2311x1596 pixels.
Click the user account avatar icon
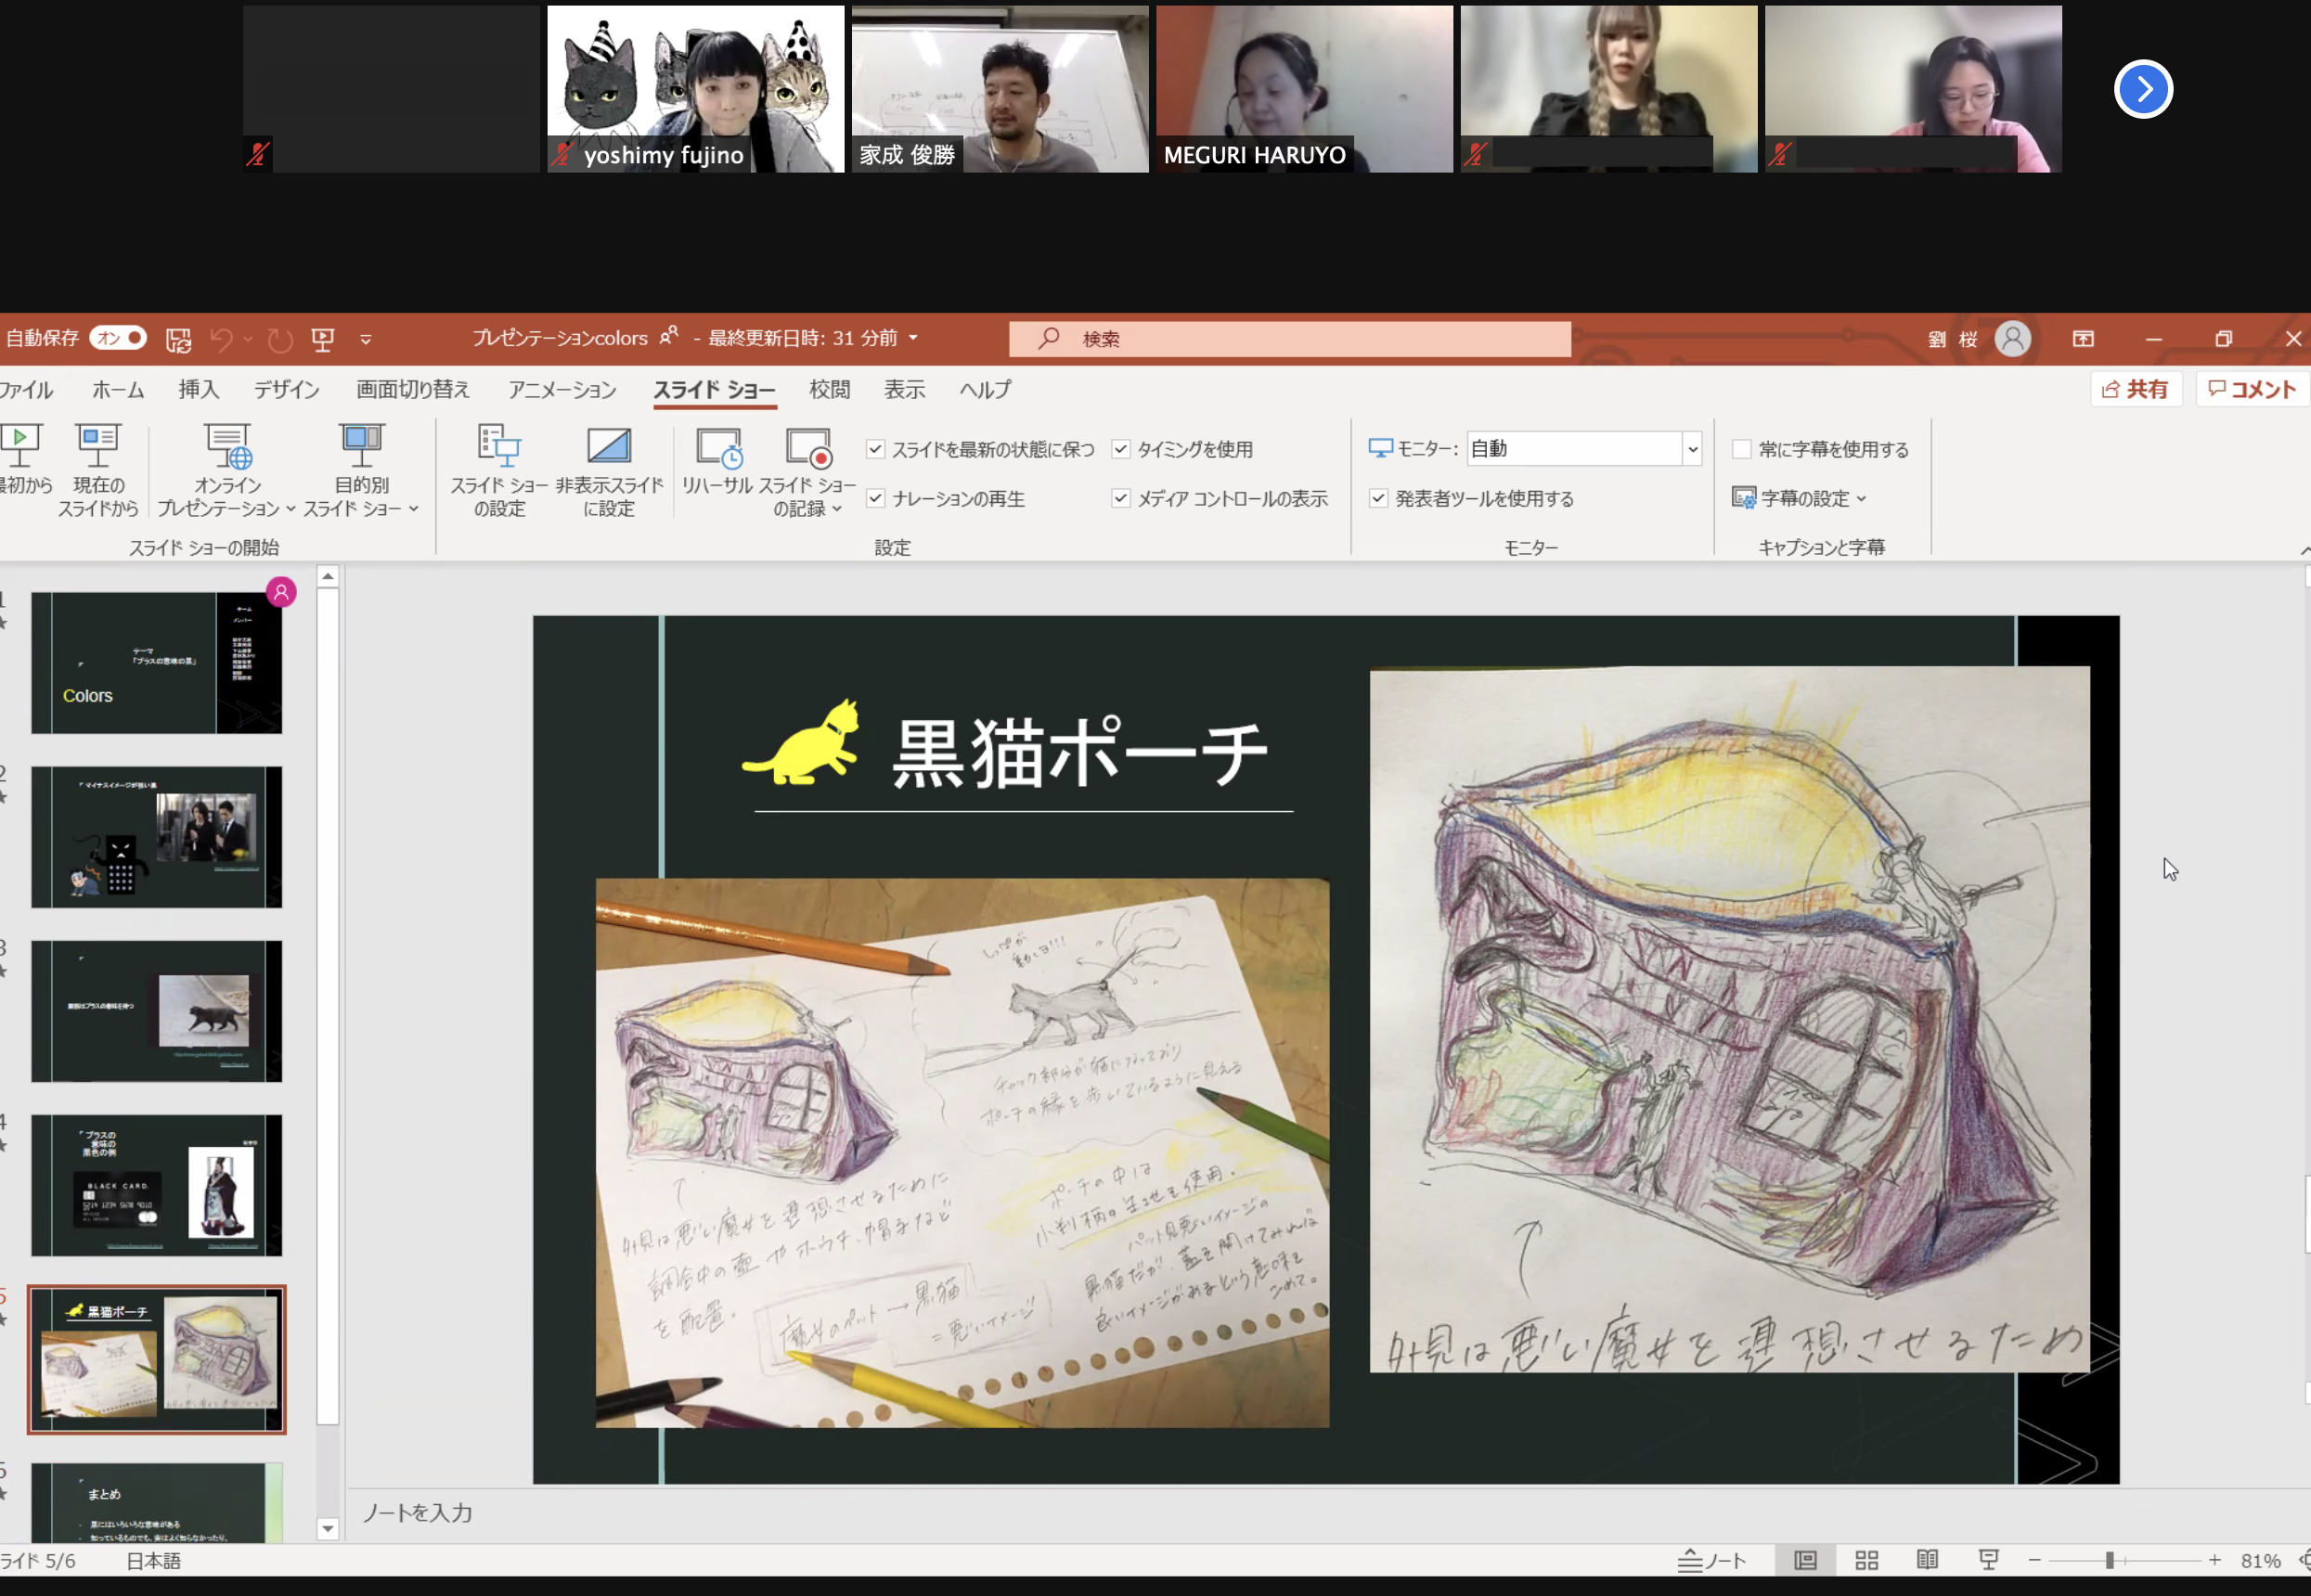(2012, 339)
